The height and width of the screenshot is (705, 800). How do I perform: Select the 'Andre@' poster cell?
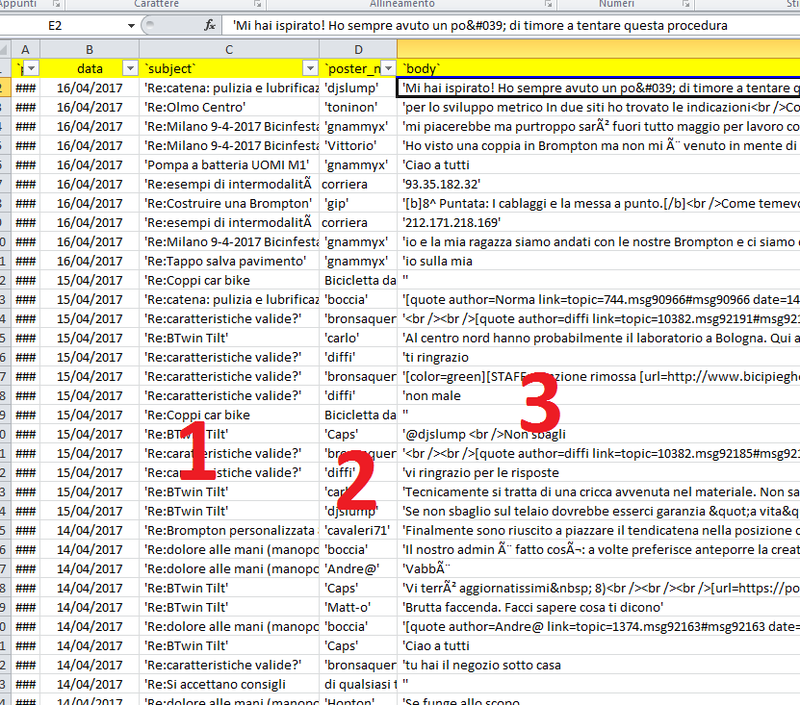click(x=358, y=569)
